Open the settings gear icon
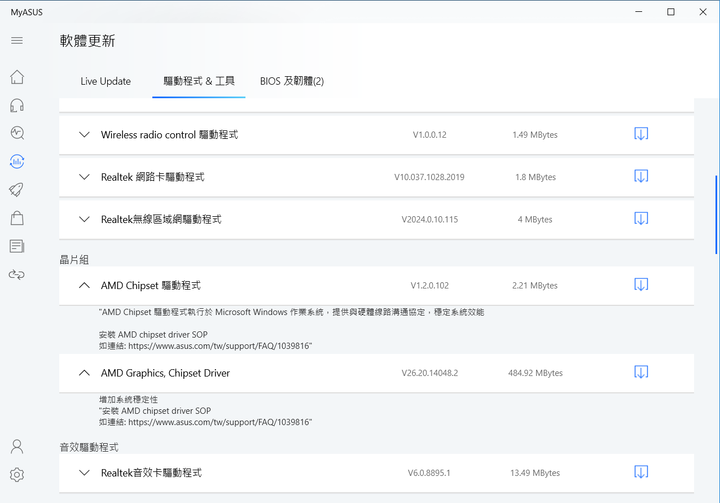720x503 pixels. 17,475
